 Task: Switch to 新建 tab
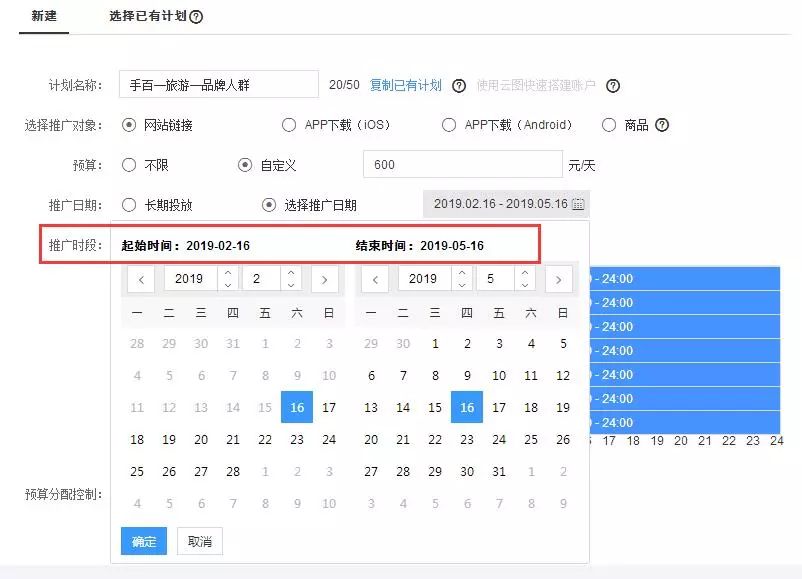pos(44,16)
